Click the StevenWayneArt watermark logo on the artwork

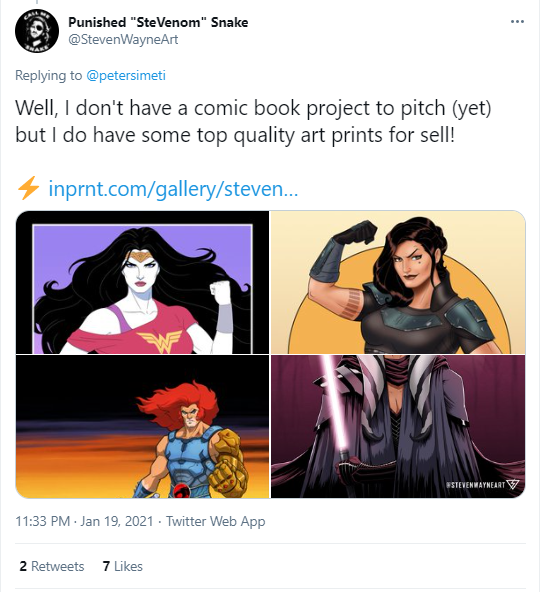pos(483,485)
